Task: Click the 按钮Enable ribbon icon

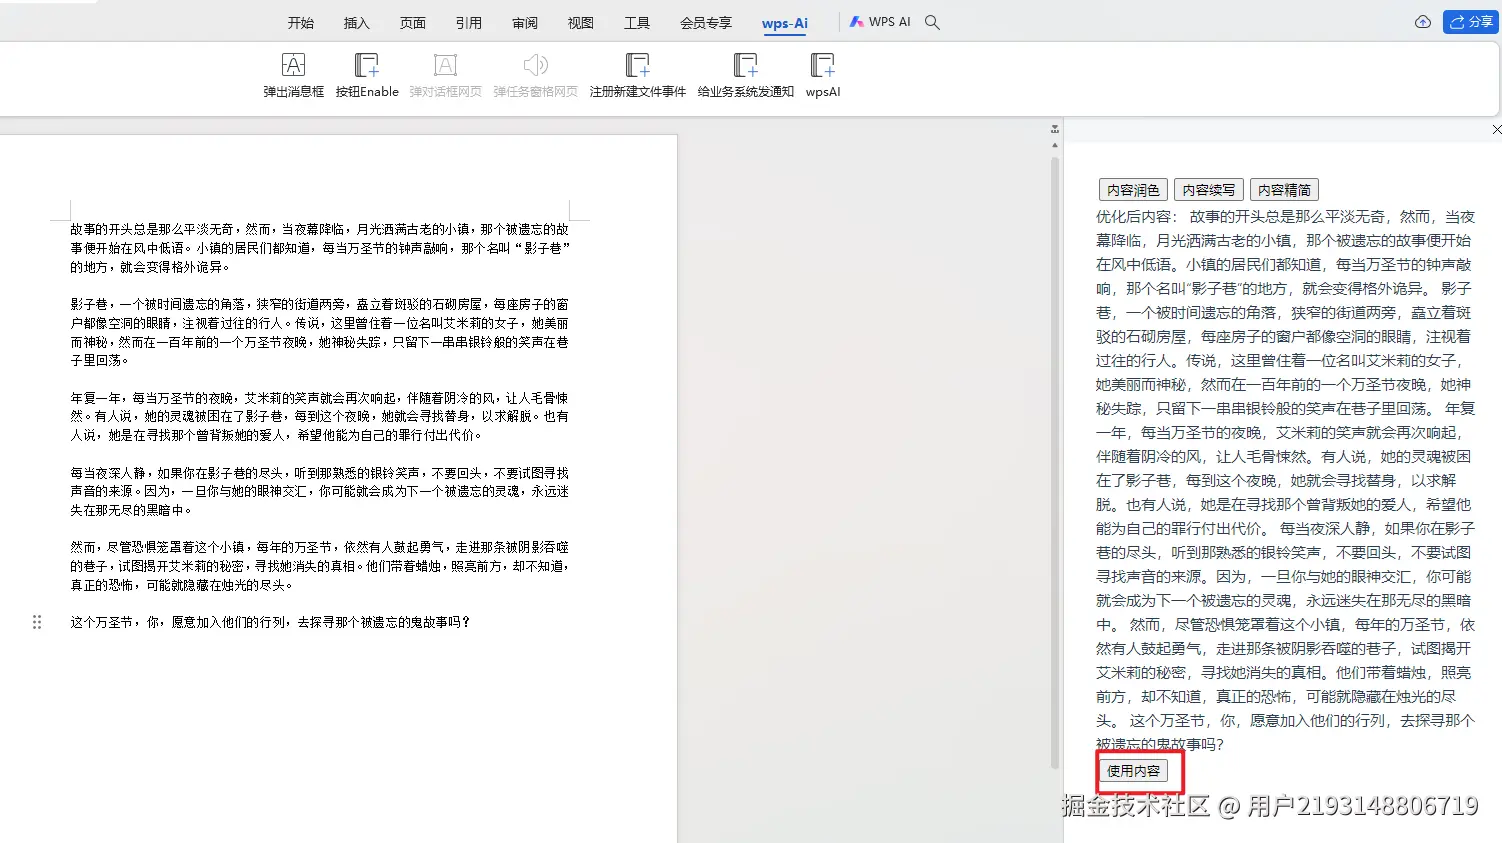Action: (x=367, y=66)
